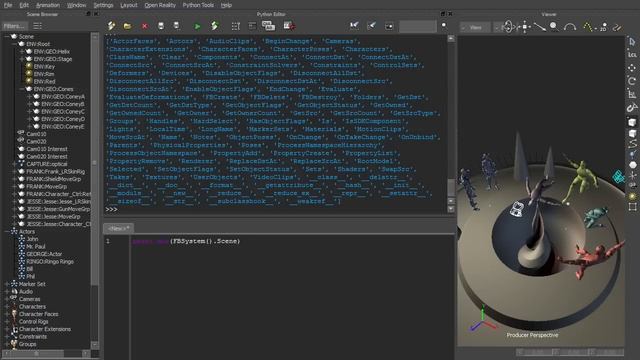
Task: Select the <New> script tab
Action: (x=119, y=228)
